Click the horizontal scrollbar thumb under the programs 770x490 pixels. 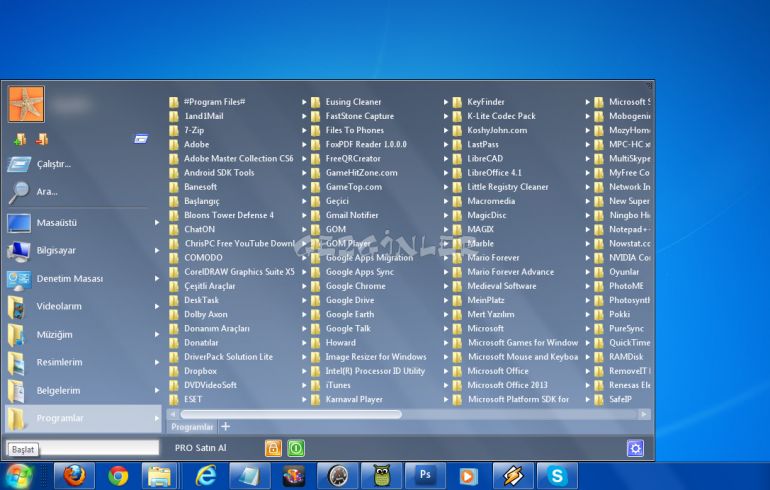coord(291,414)
